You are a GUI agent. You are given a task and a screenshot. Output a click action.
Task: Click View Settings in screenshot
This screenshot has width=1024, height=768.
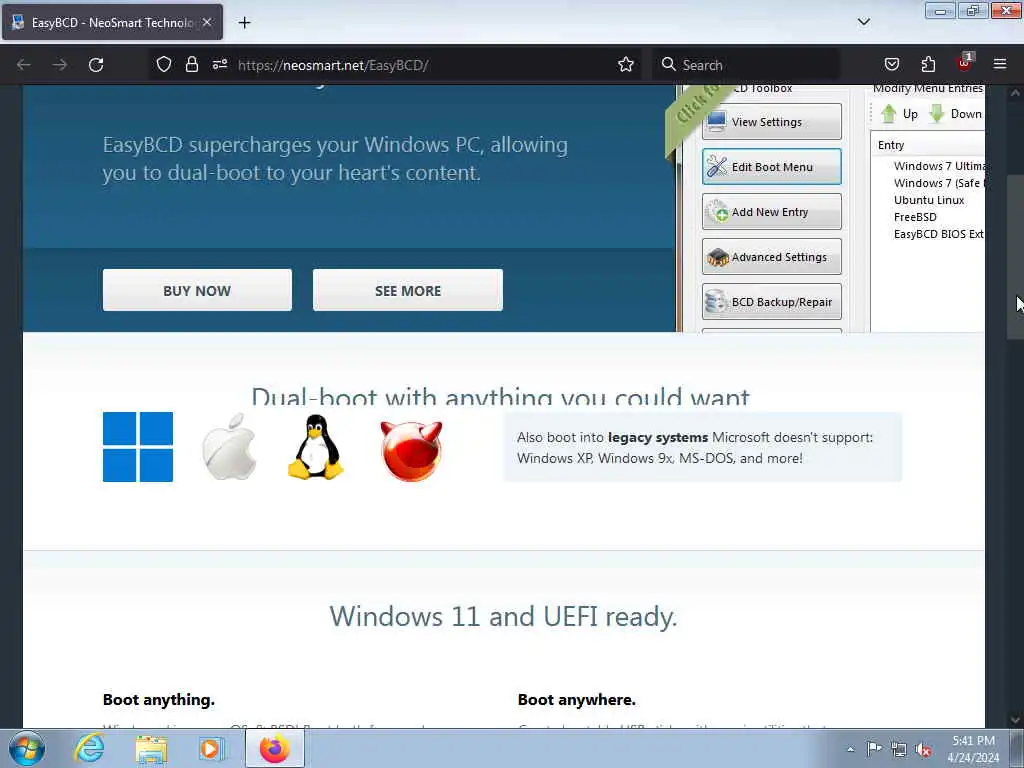[771, 122]
